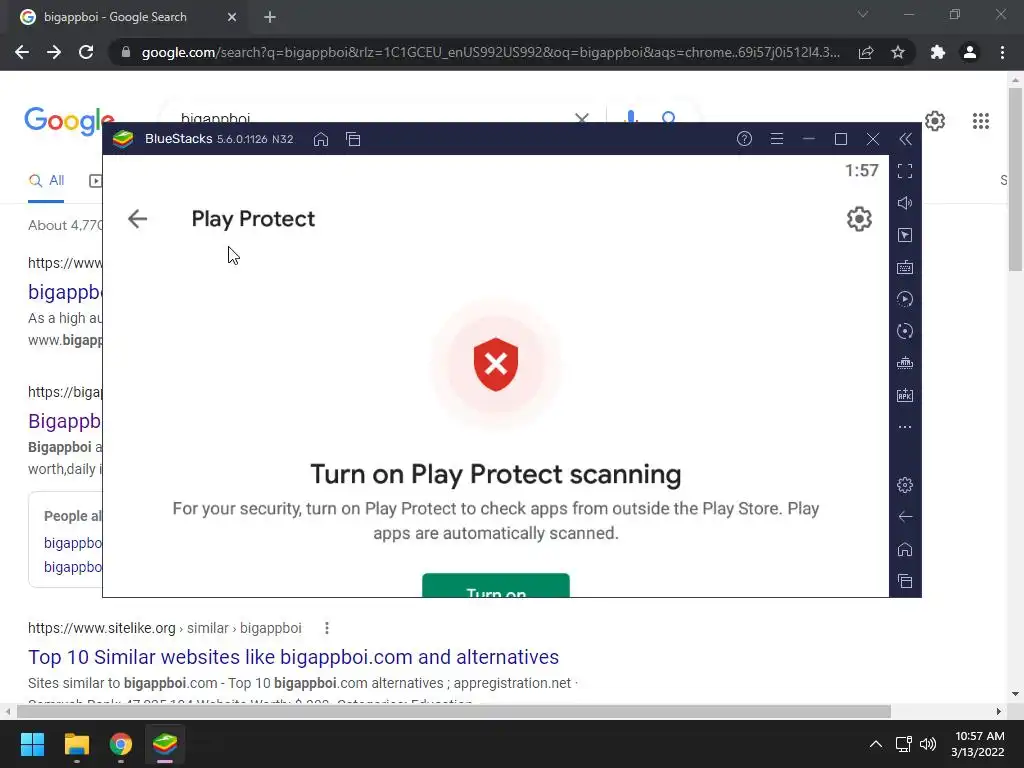Close the bigappboi Google Search tab
This screenshot has height=768, width=1024.
pyautogui.click(x=232, y=17)
